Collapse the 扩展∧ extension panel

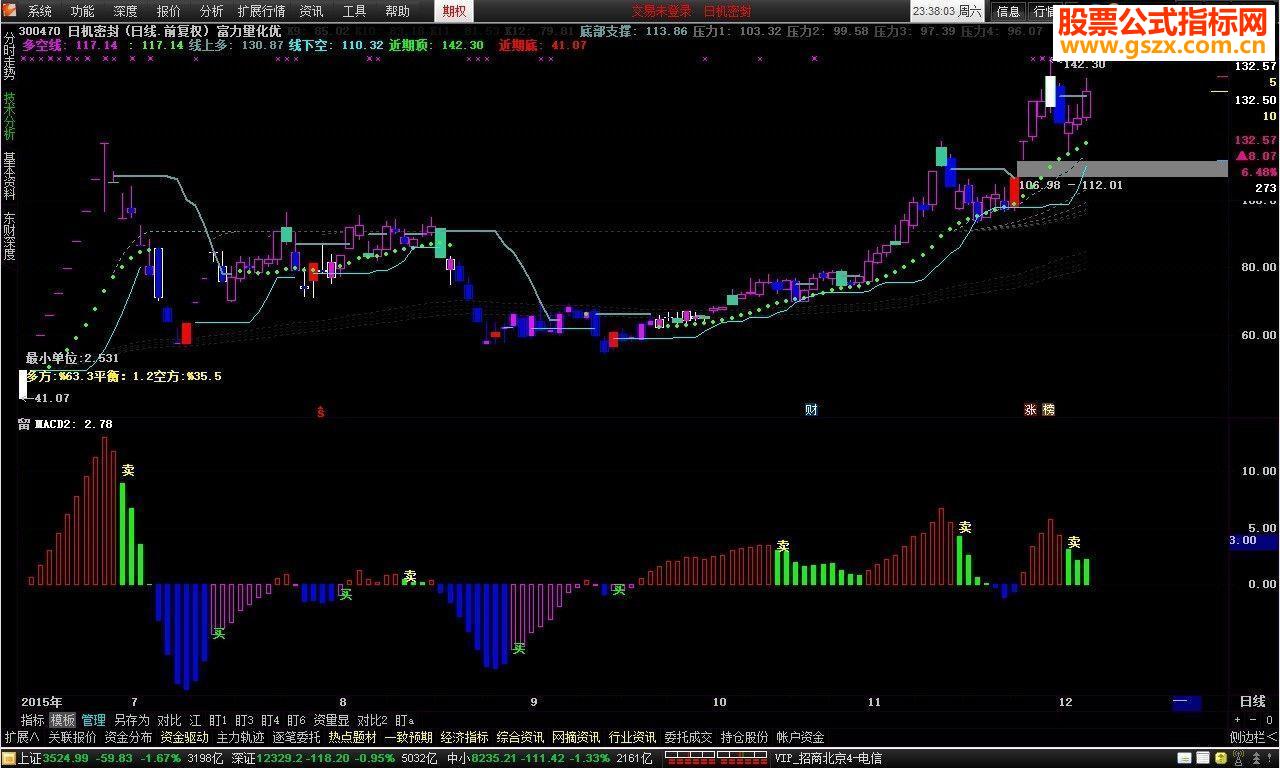pos(20,737)
